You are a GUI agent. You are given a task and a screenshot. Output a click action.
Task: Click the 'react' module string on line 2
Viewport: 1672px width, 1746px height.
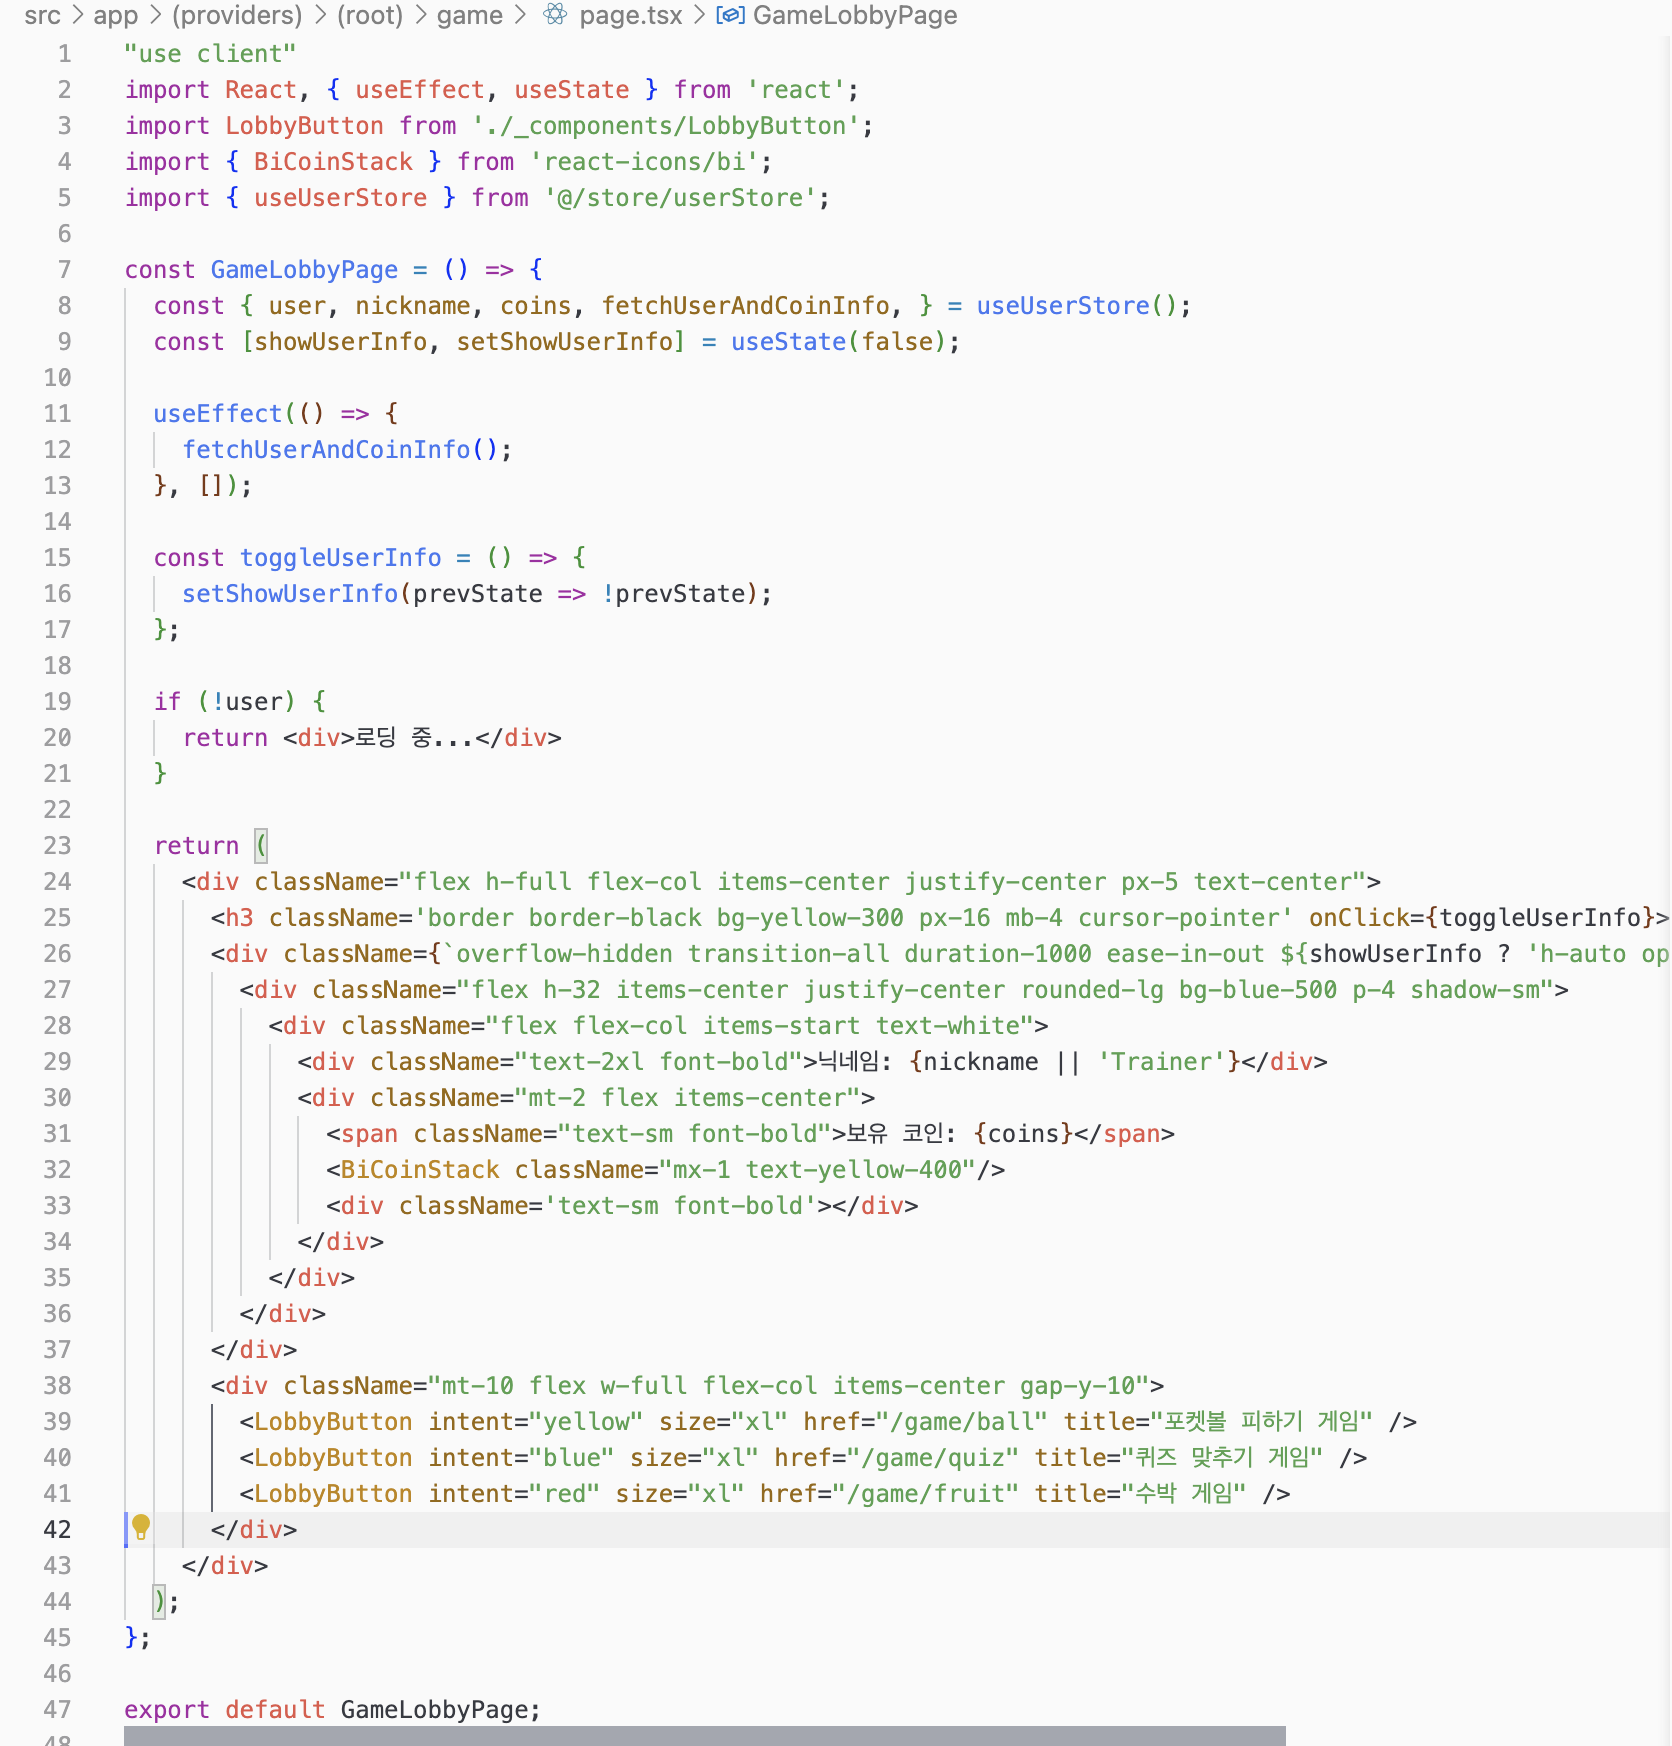(796, 90)
